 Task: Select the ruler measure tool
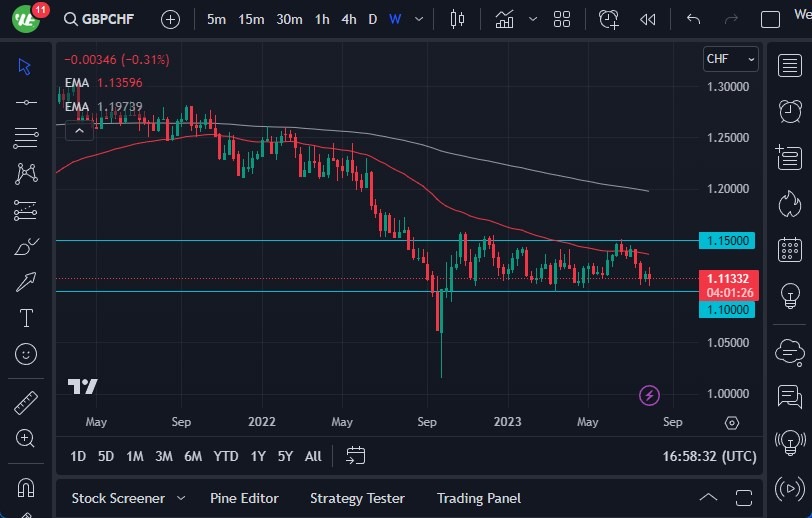click(x=26, y=403)
